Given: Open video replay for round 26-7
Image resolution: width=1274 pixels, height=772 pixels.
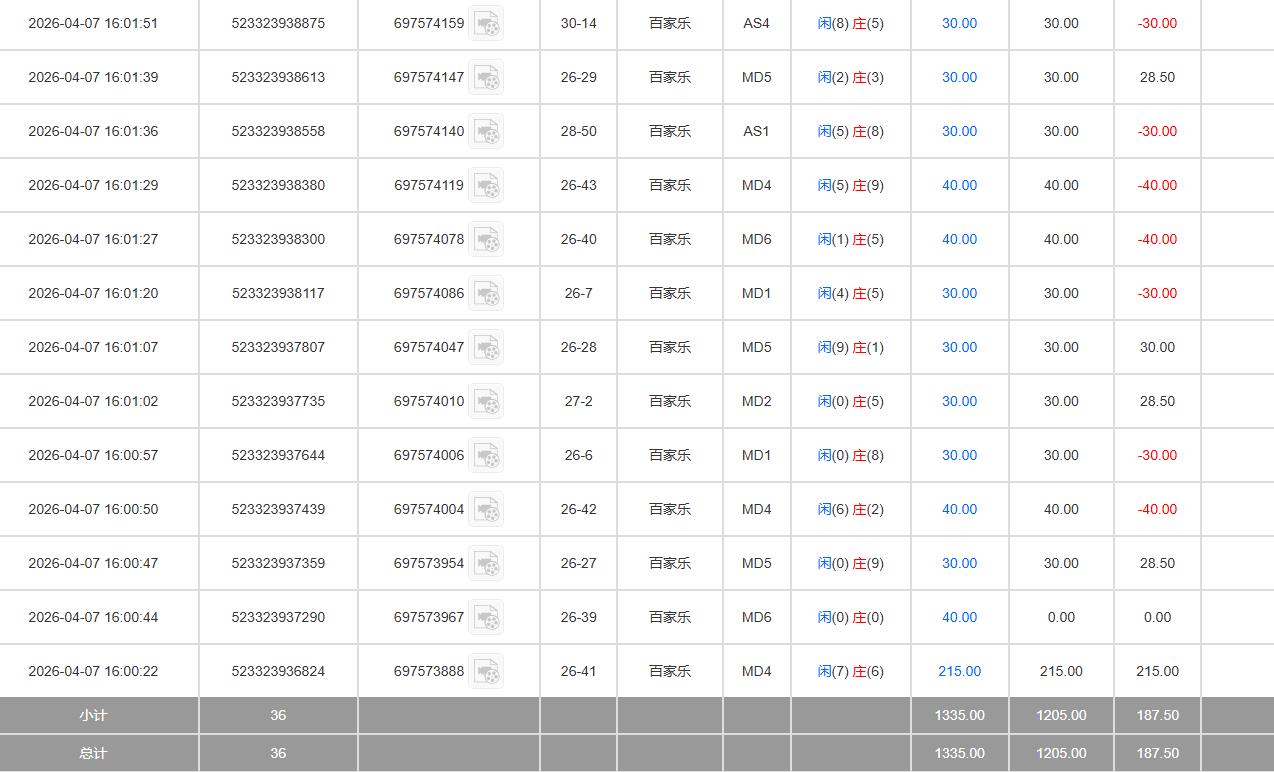Looking at the screenshot, I should 487,293.
